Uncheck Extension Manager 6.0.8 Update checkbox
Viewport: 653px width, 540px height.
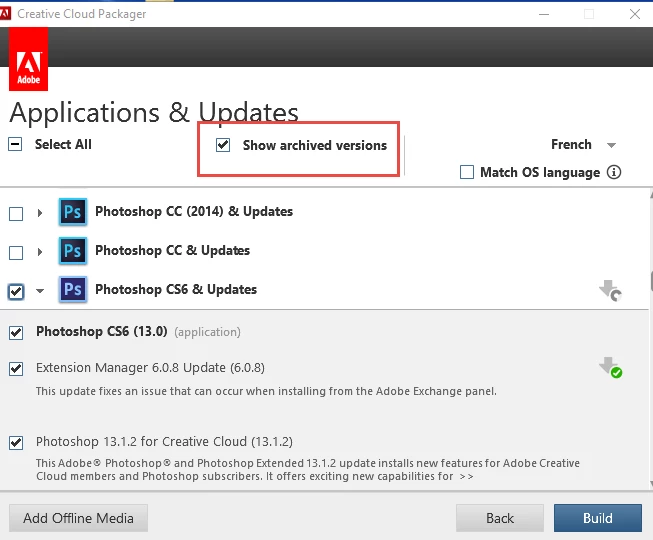tap(16, 368)
